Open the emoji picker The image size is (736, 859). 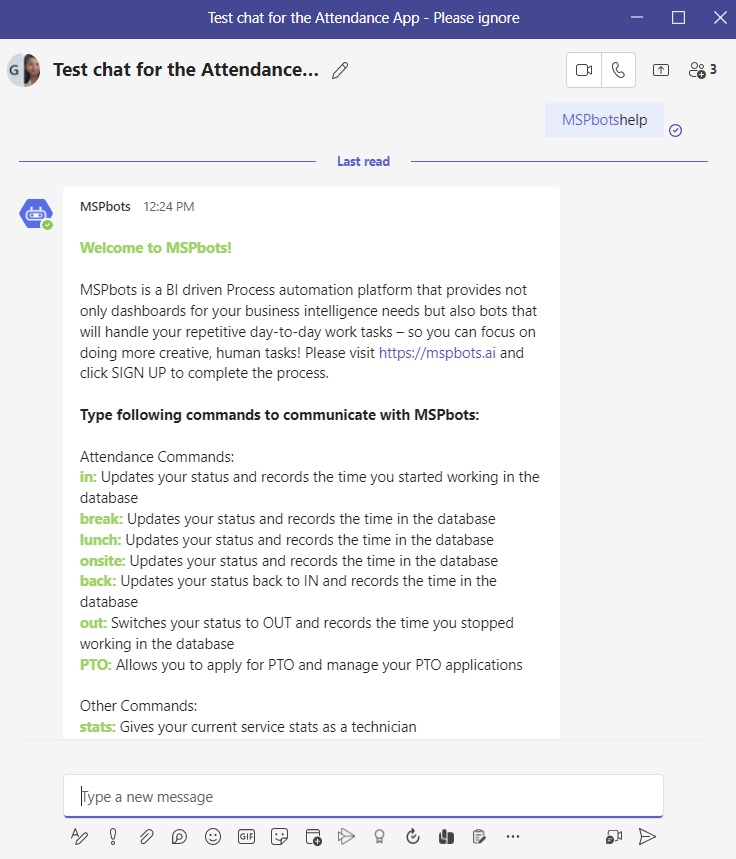click(x=213, y=836)
